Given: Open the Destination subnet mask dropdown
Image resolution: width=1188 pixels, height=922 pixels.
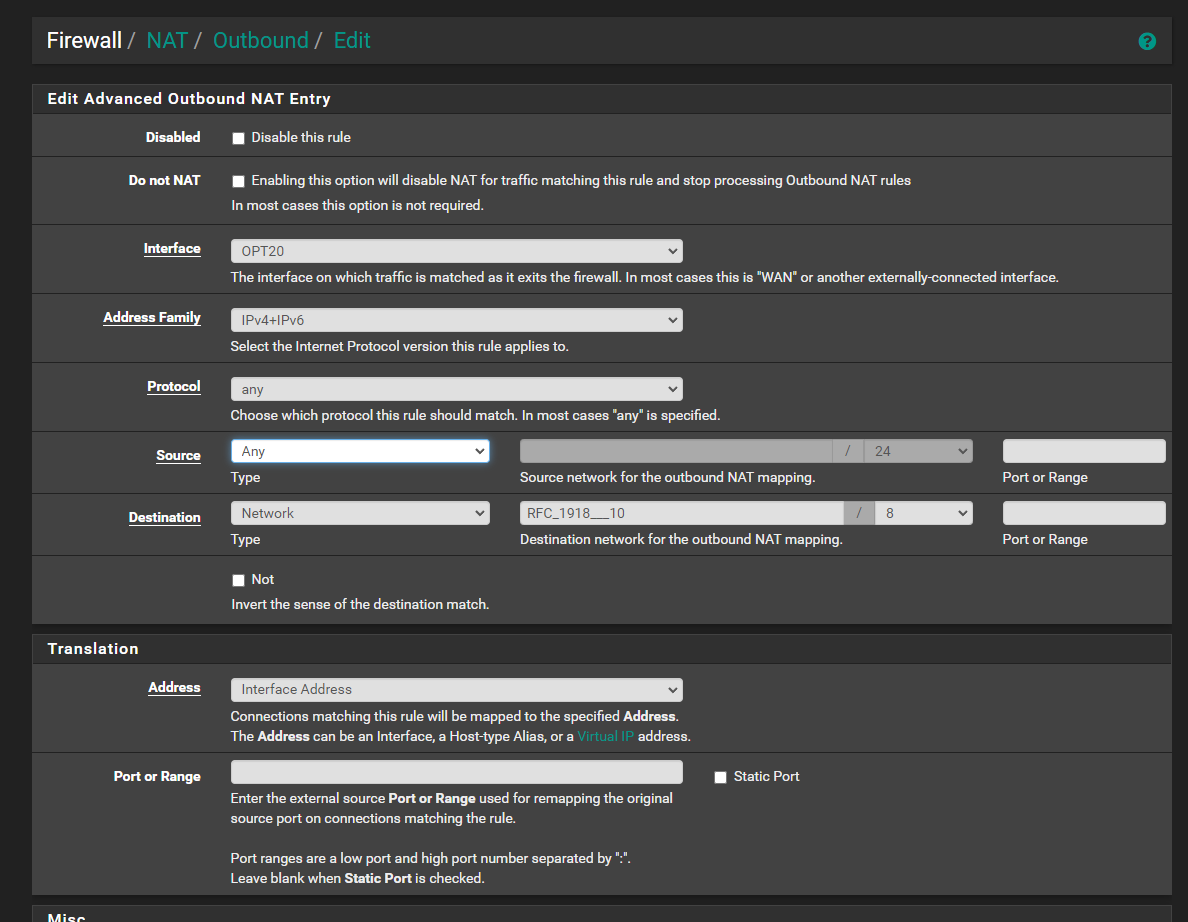Looking at the screenshot, I should (x=923, y=513).
